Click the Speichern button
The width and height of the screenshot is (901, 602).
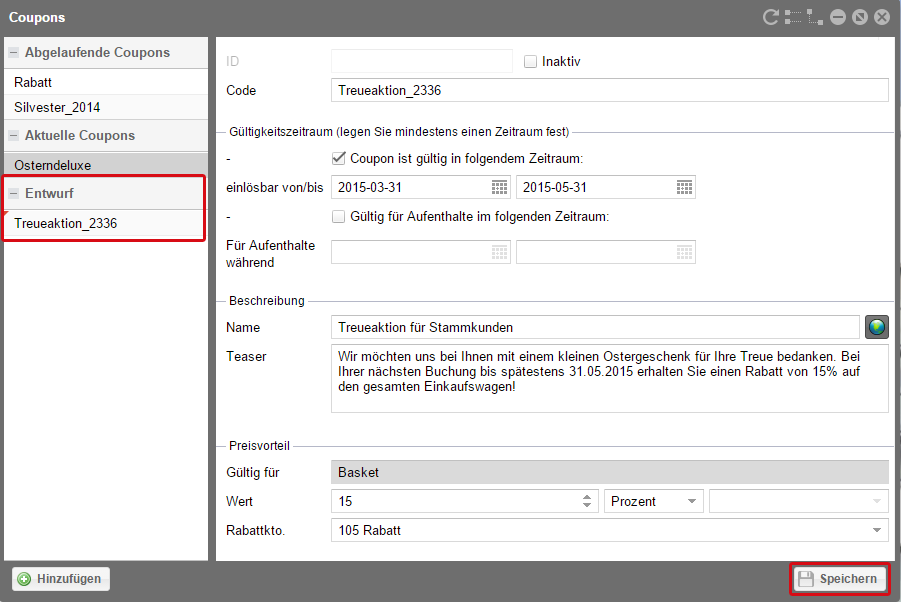839,578
